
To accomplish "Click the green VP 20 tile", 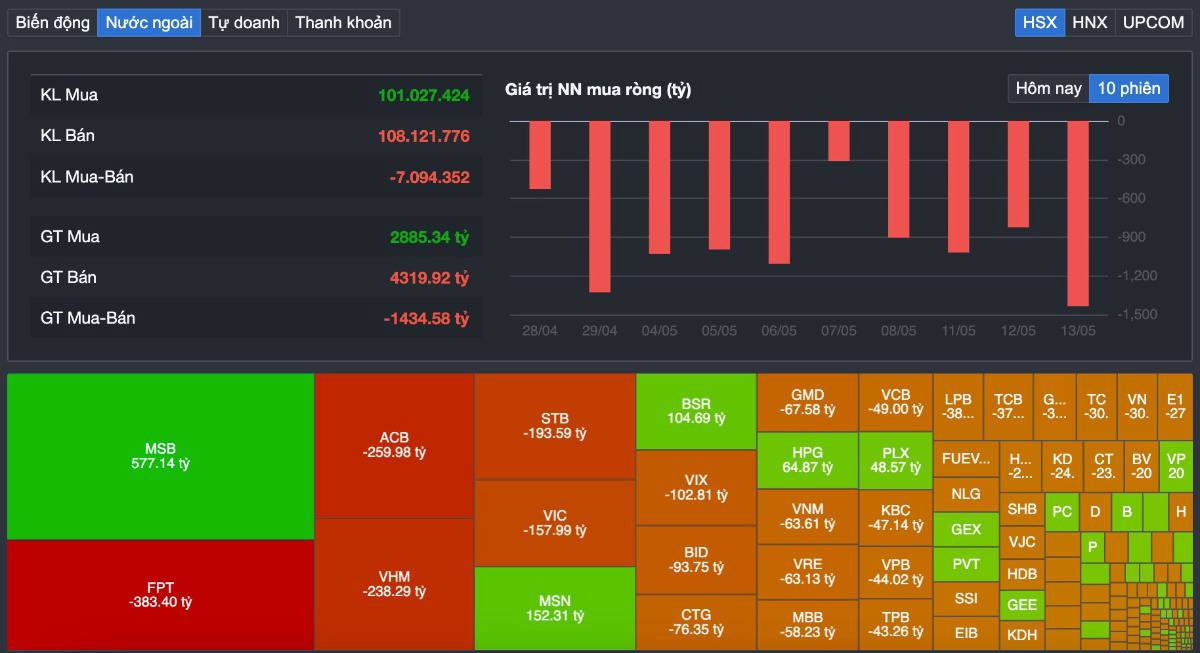I will coord(1176,467).
